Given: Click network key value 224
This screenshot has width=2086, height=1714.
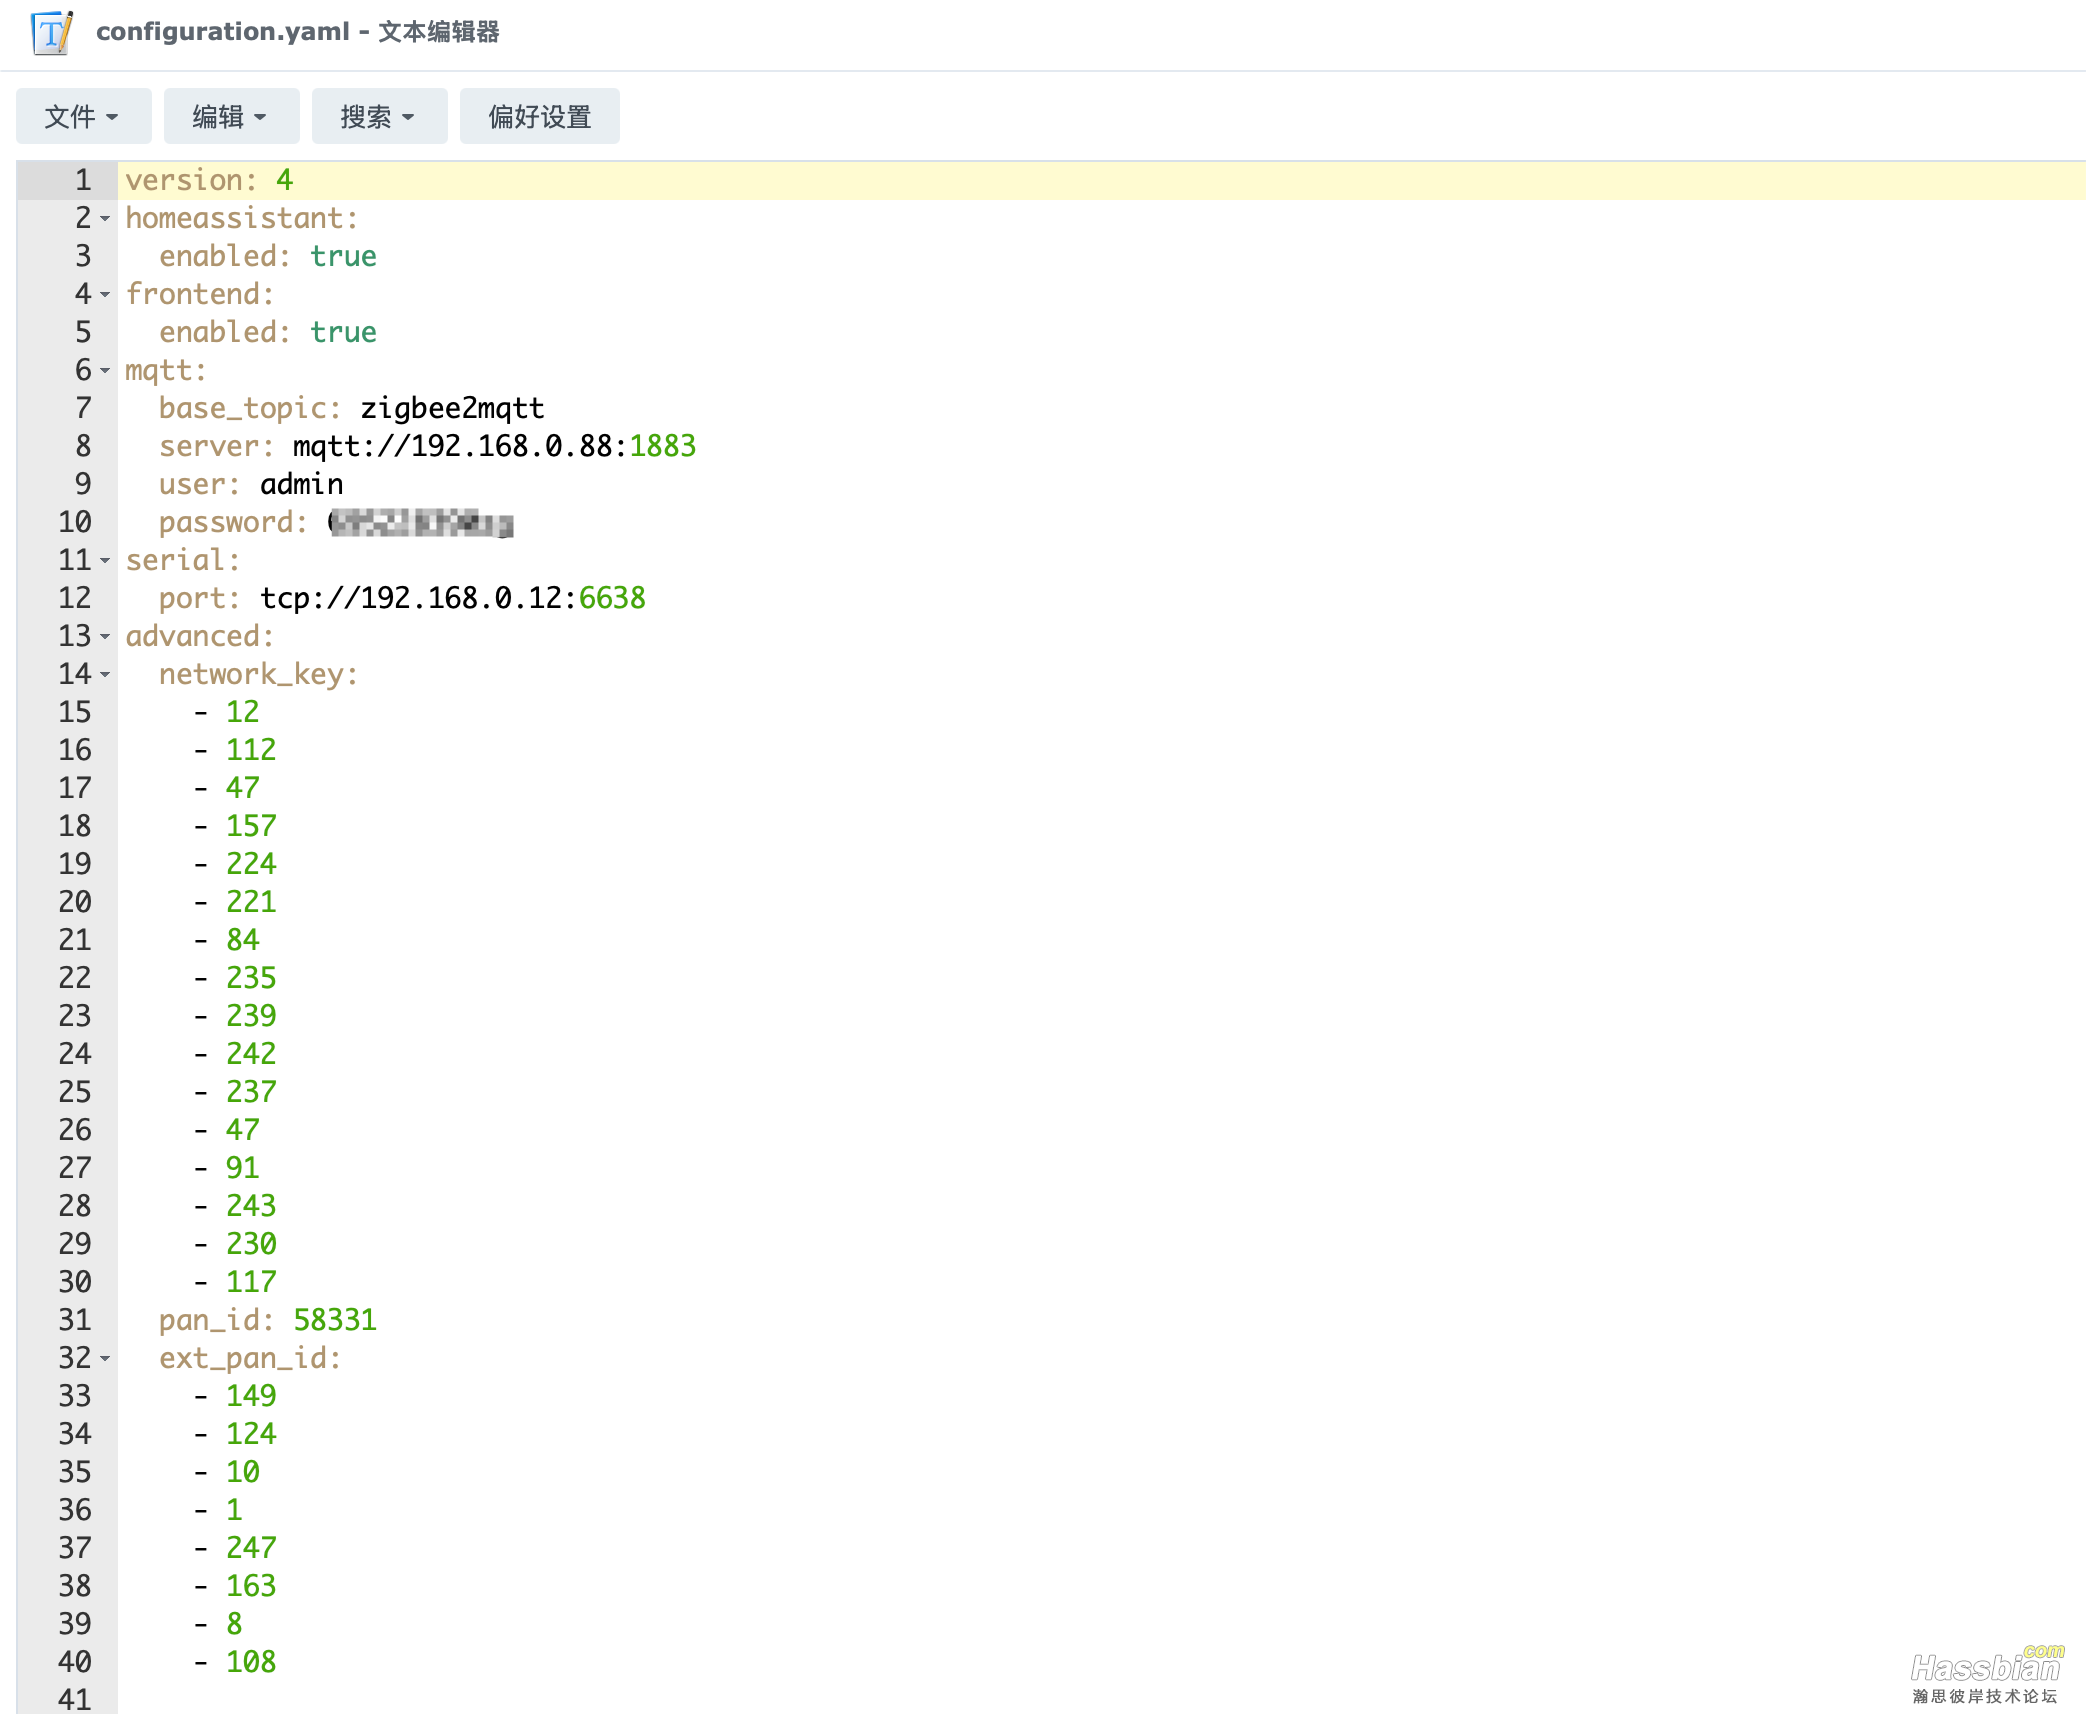Looking at the screenshot, I should coord(251,865).
